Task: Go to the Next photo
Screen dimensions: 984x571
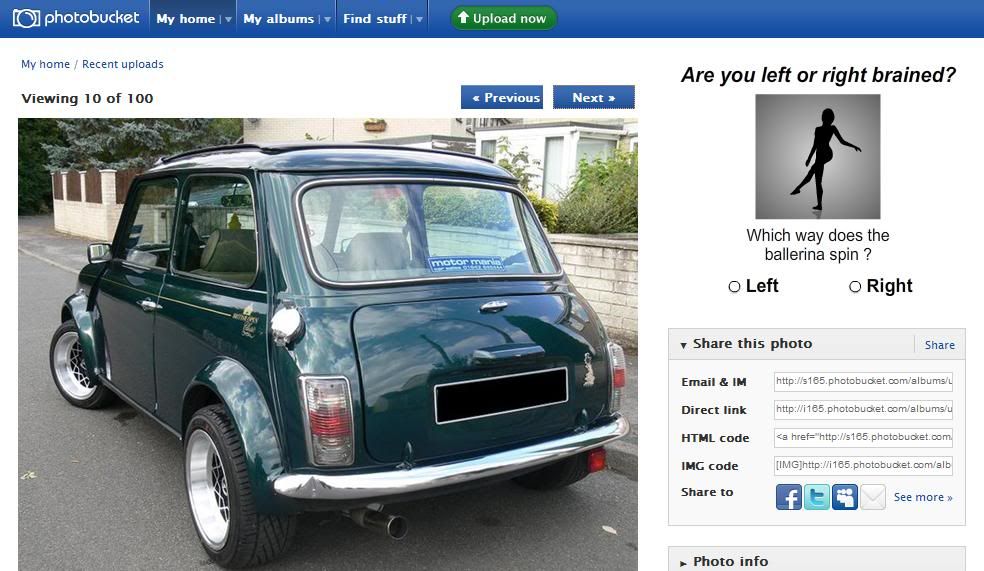Action: (x=594, y=97)
